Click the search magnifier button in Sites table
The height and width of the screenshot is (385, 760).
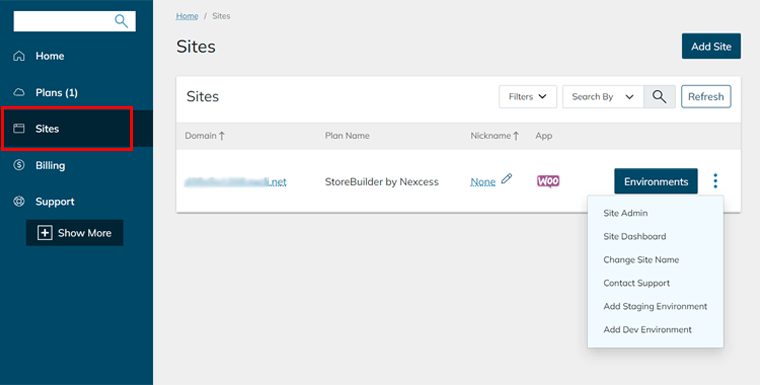point(659,96)
